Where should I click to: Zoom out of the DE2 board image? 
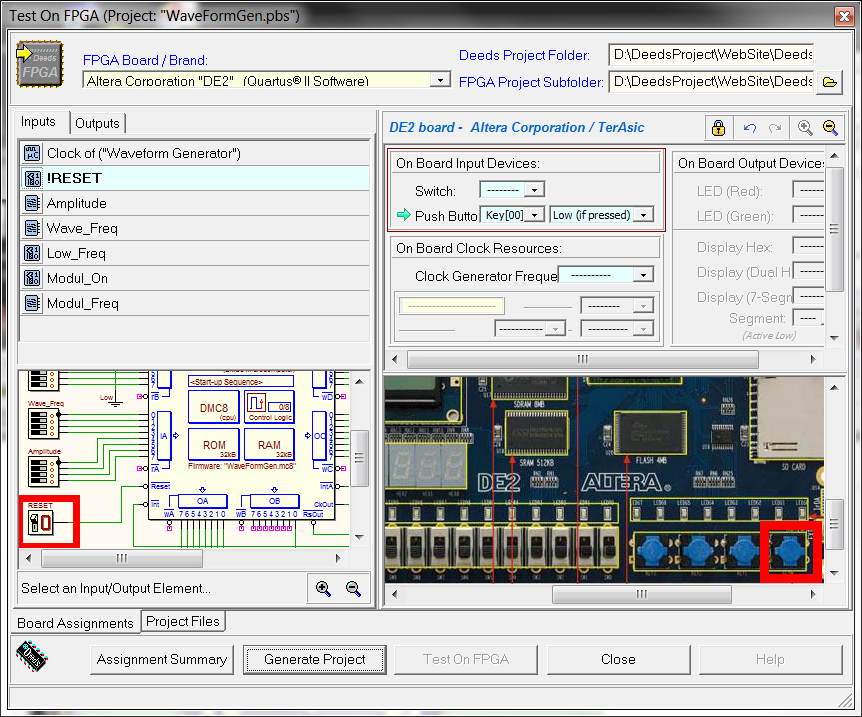click(830, 128)
